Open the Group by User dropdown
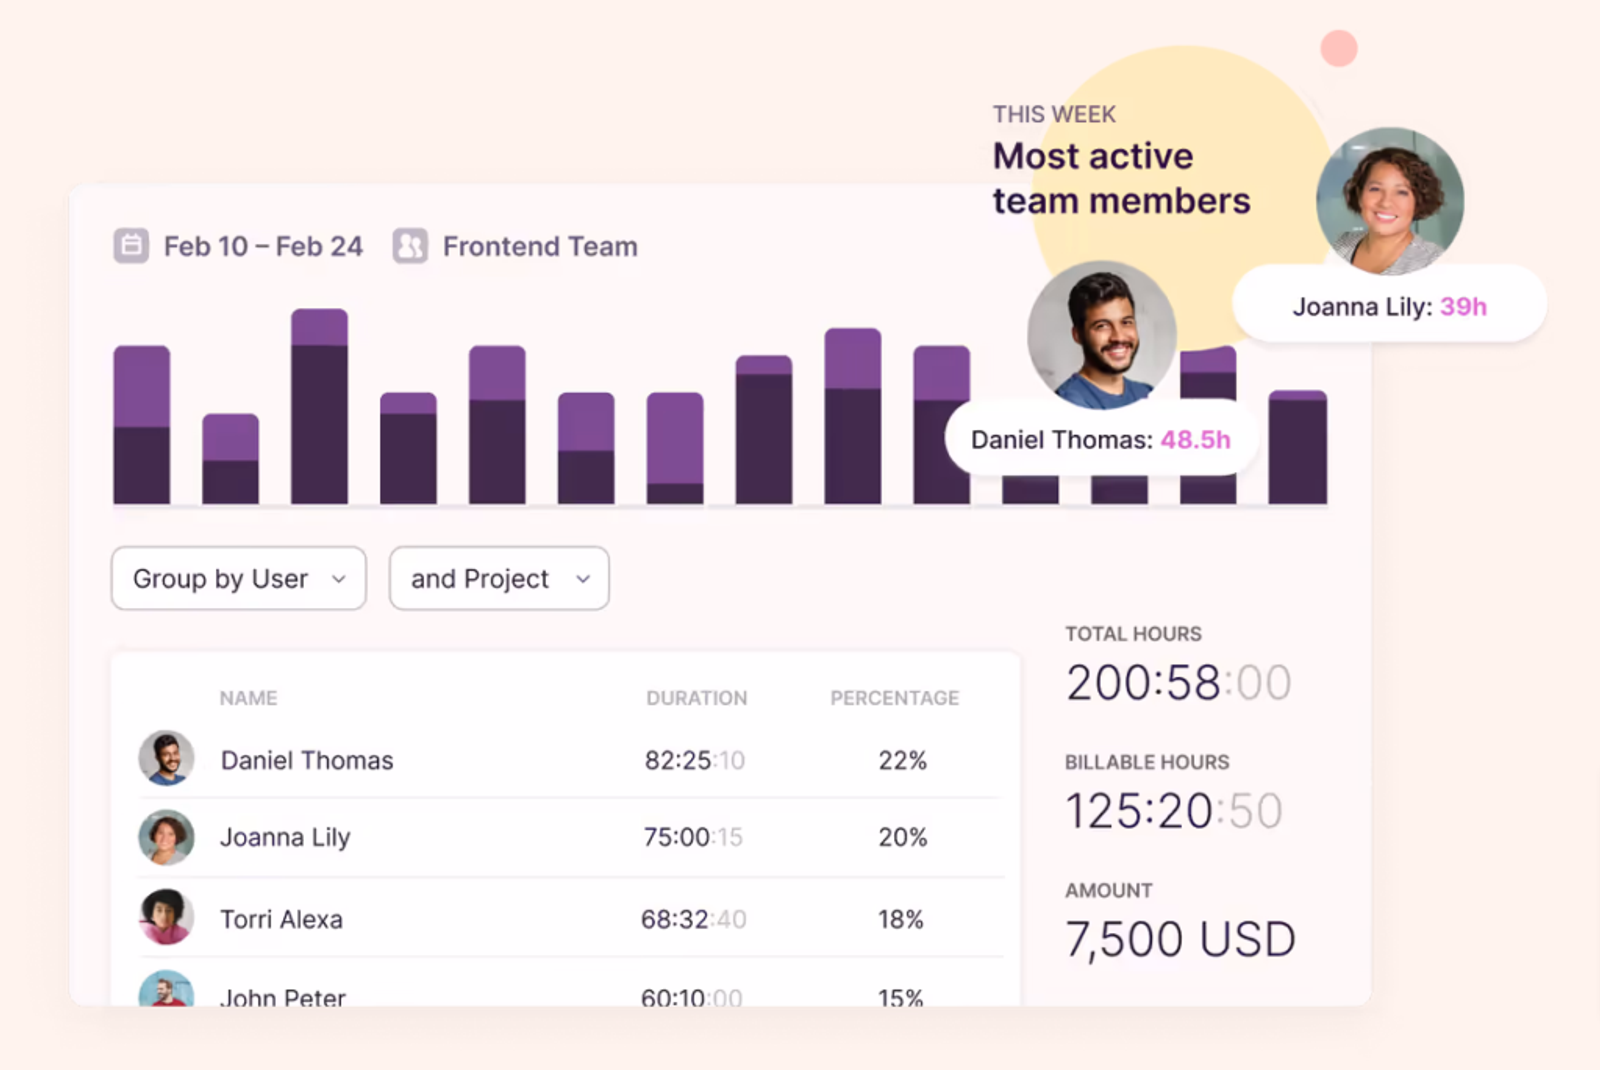This screenshot has width=1600, height=1070. click(238, 578)
